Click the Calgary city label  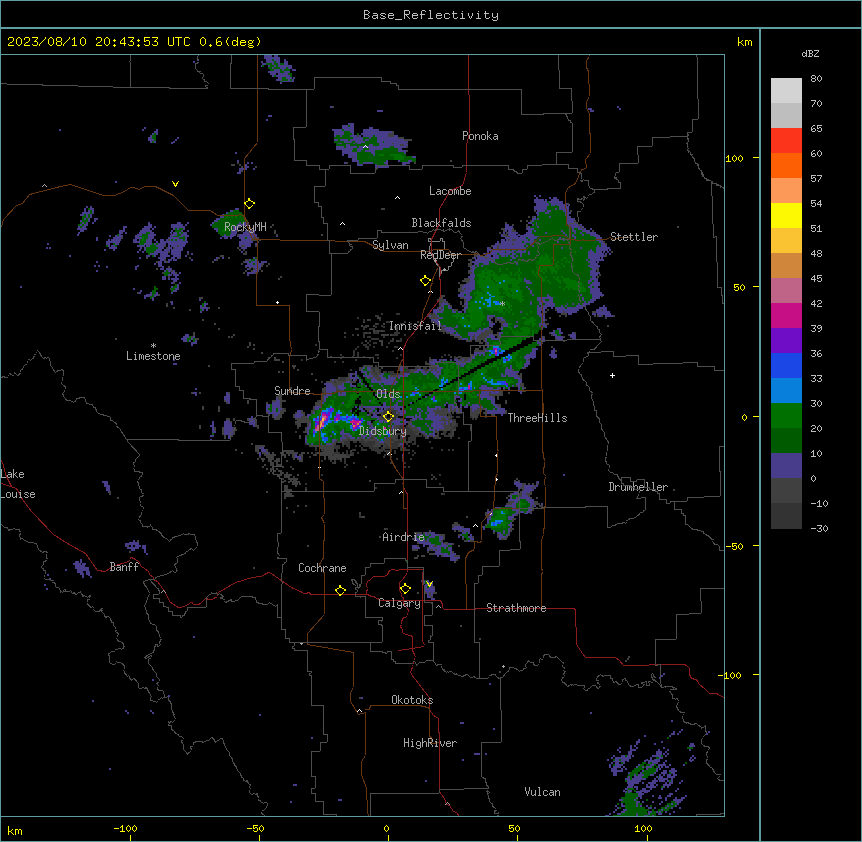click(400, 603)
